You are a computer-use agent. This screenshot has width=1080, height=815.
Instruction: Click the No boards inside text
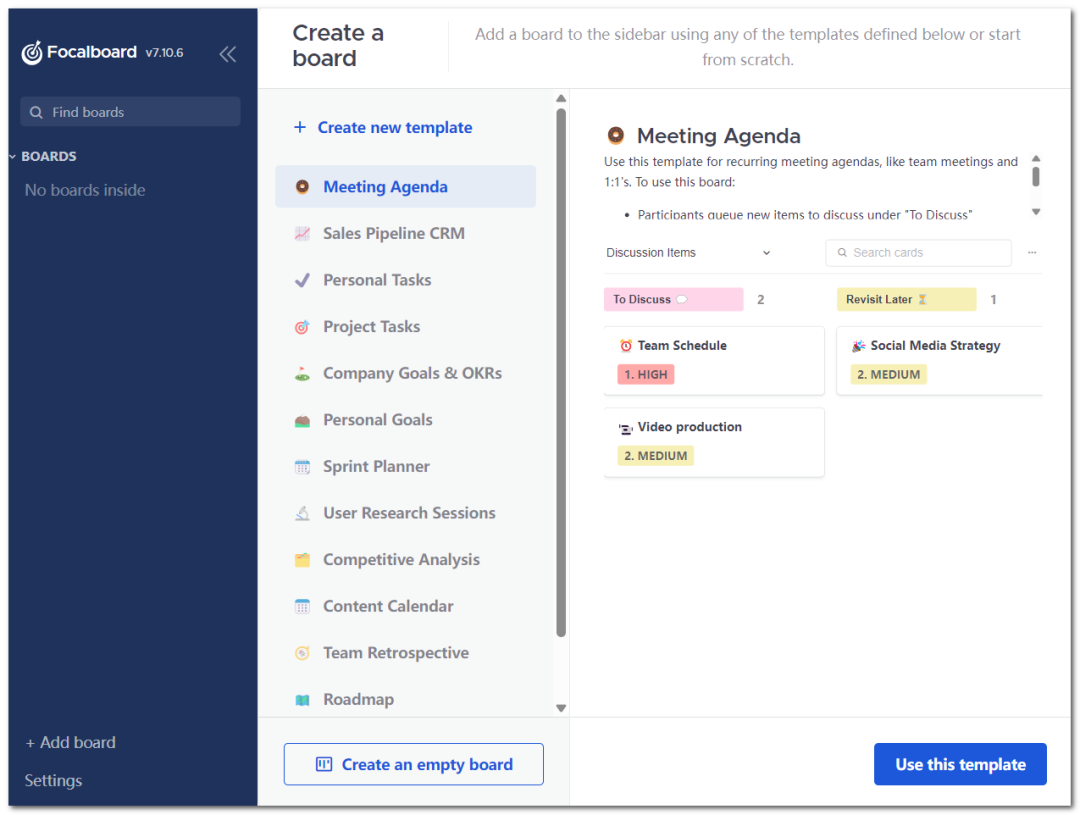85,190
